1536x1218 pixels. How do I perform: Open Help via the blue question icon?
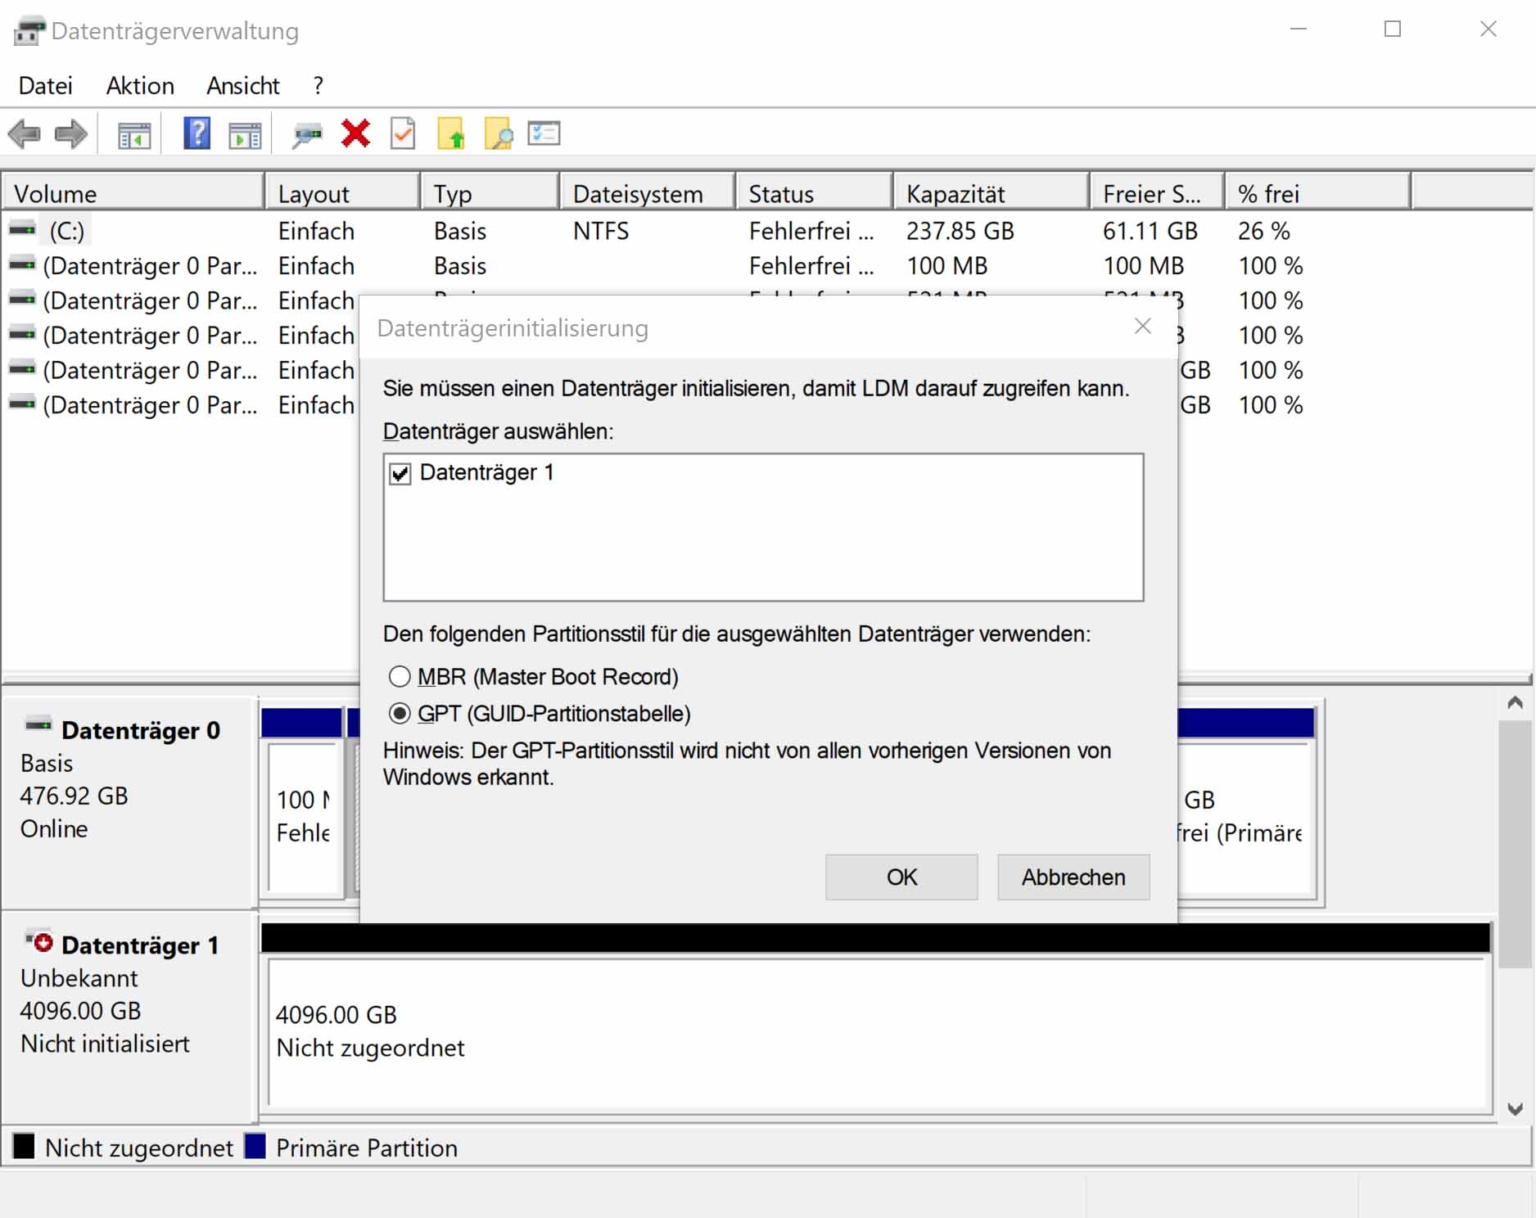coord(197,133)
